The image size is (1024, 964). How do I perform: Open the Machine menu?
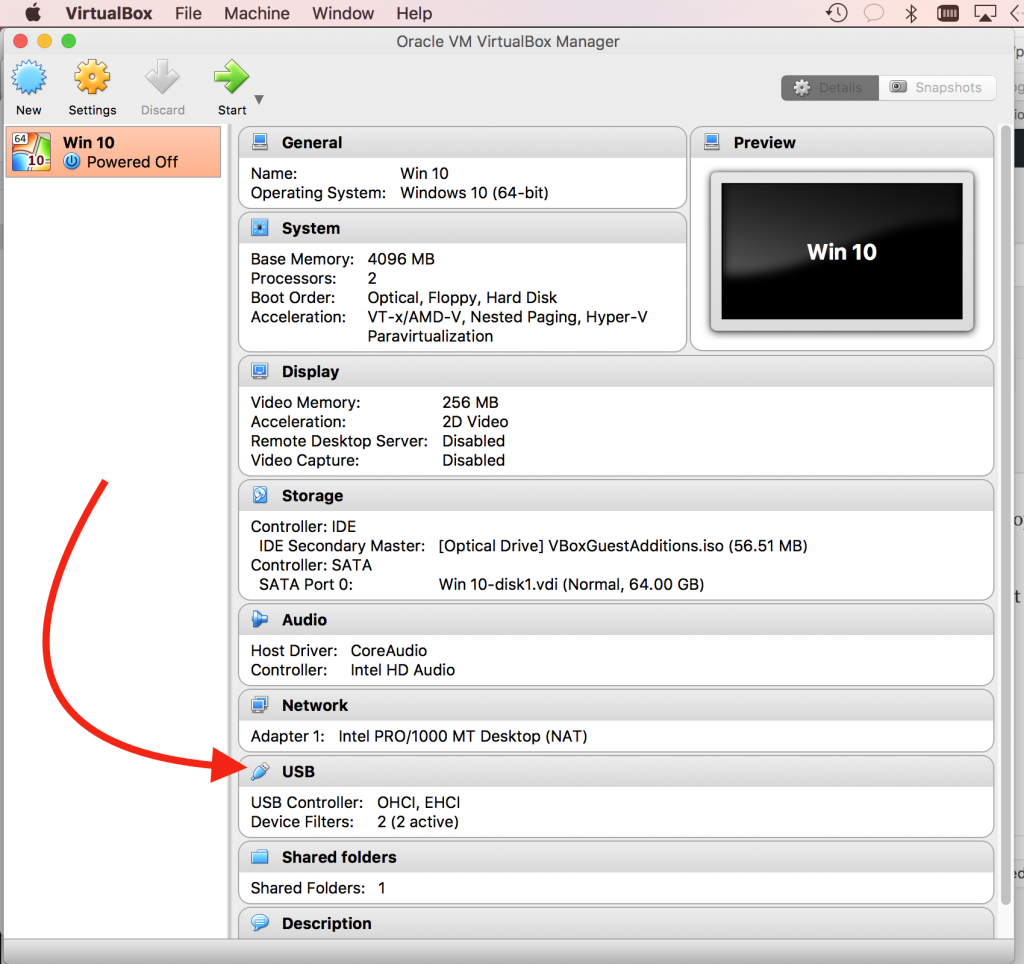[x=257, y=13]
